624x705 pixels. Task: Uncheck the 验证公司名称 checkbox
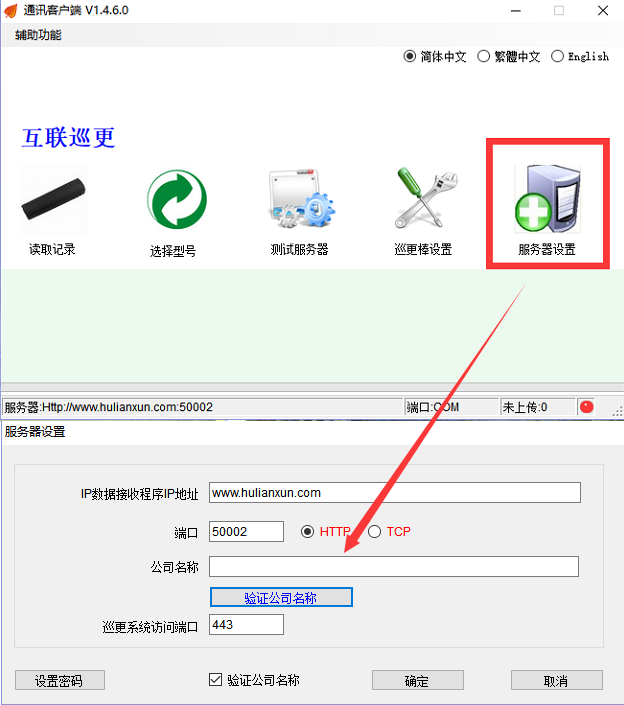tap(215, 679)
